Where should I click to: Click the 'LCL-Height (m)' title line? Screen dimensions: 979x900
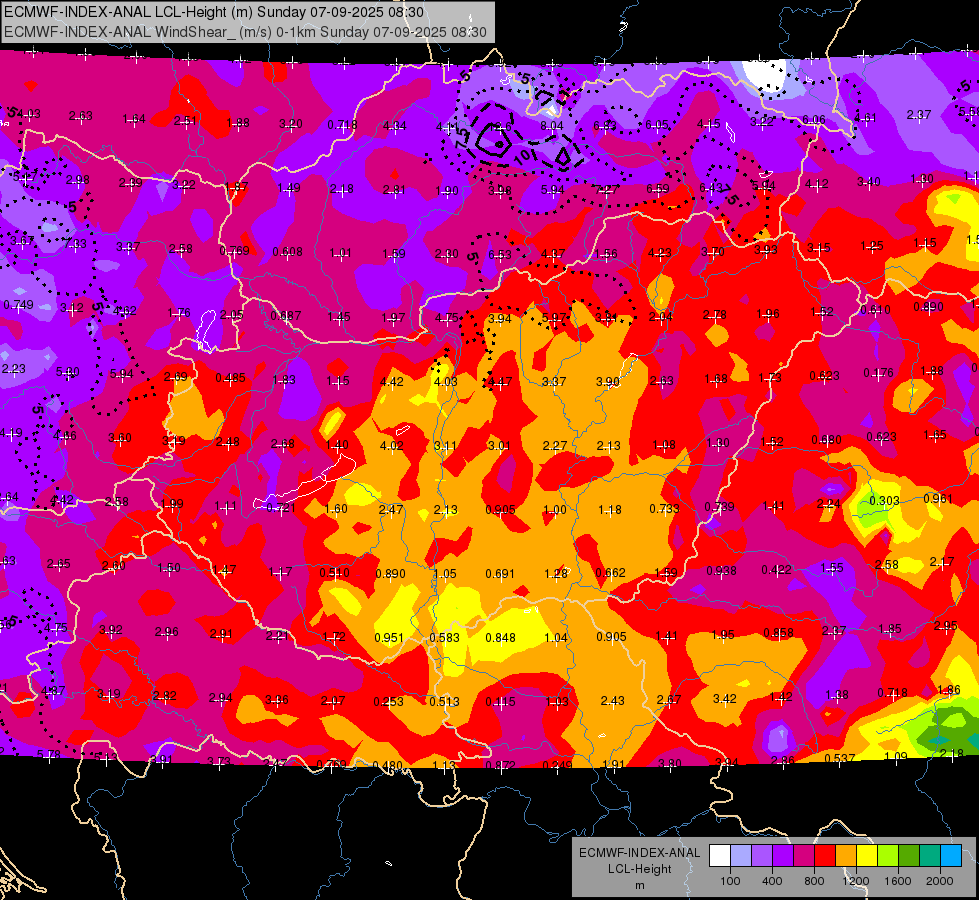[214, 12]
